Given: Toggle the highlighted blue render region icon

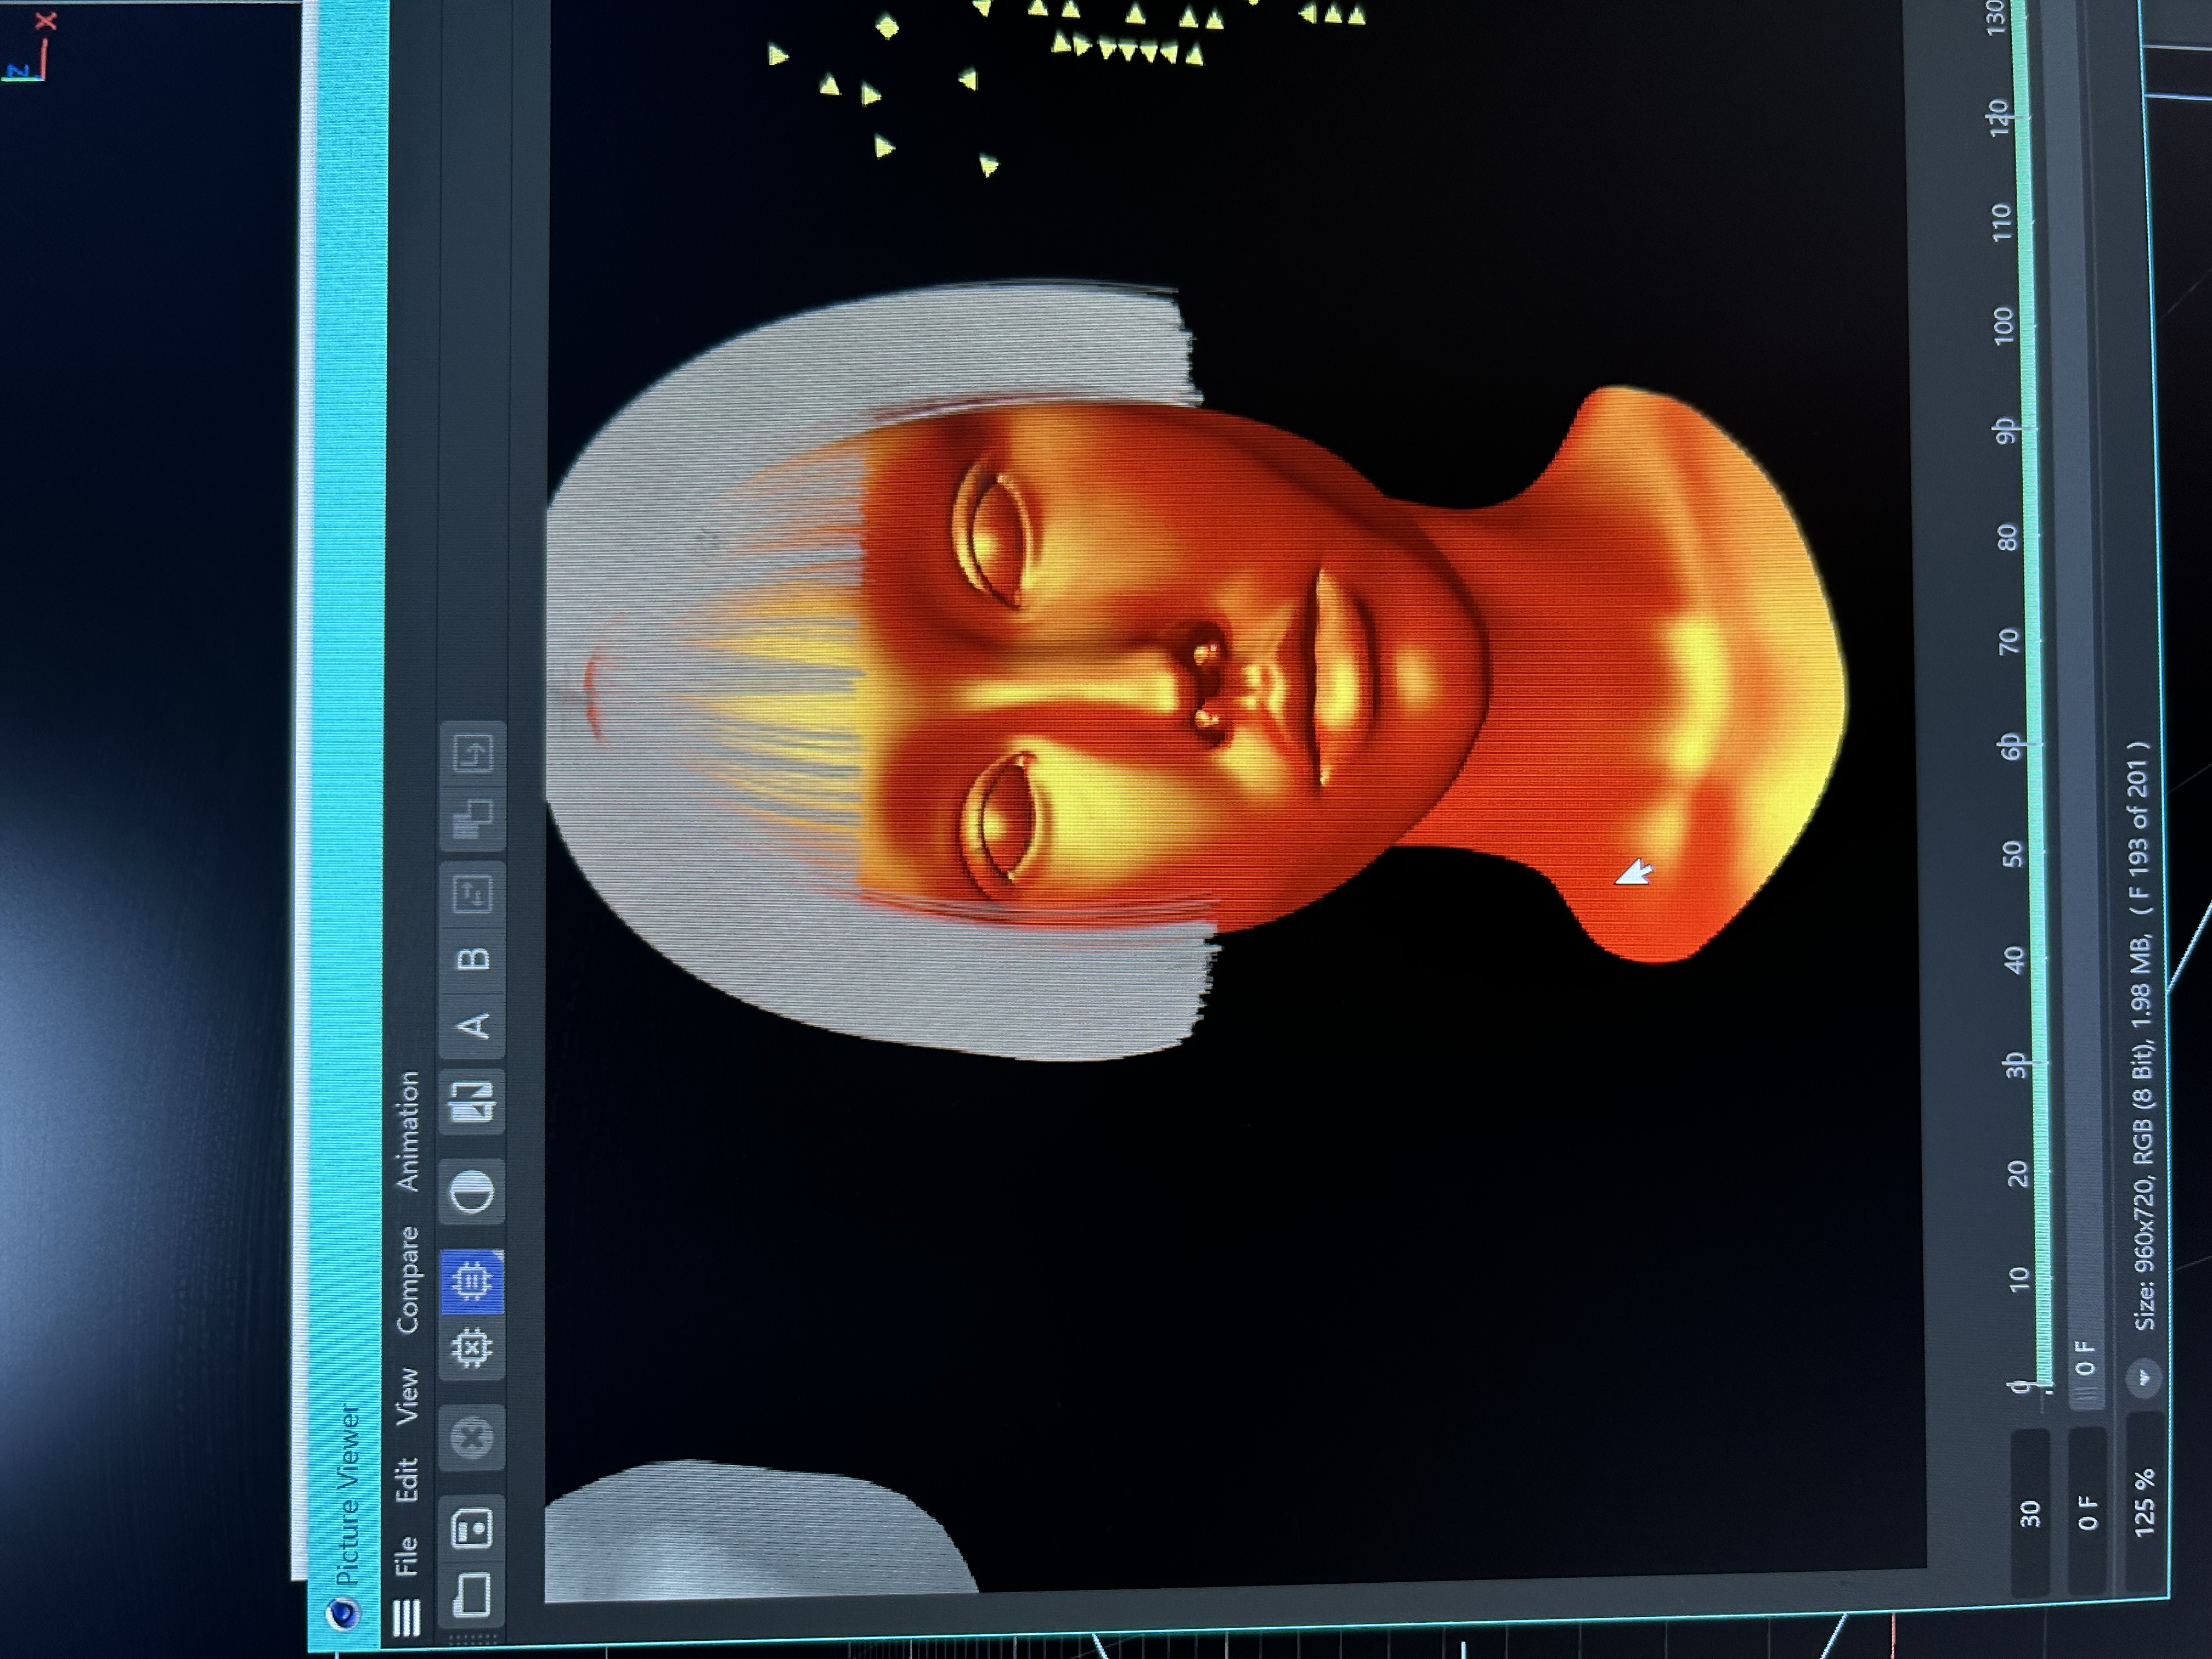Looking at the screenshot, I should point(472,1281).
